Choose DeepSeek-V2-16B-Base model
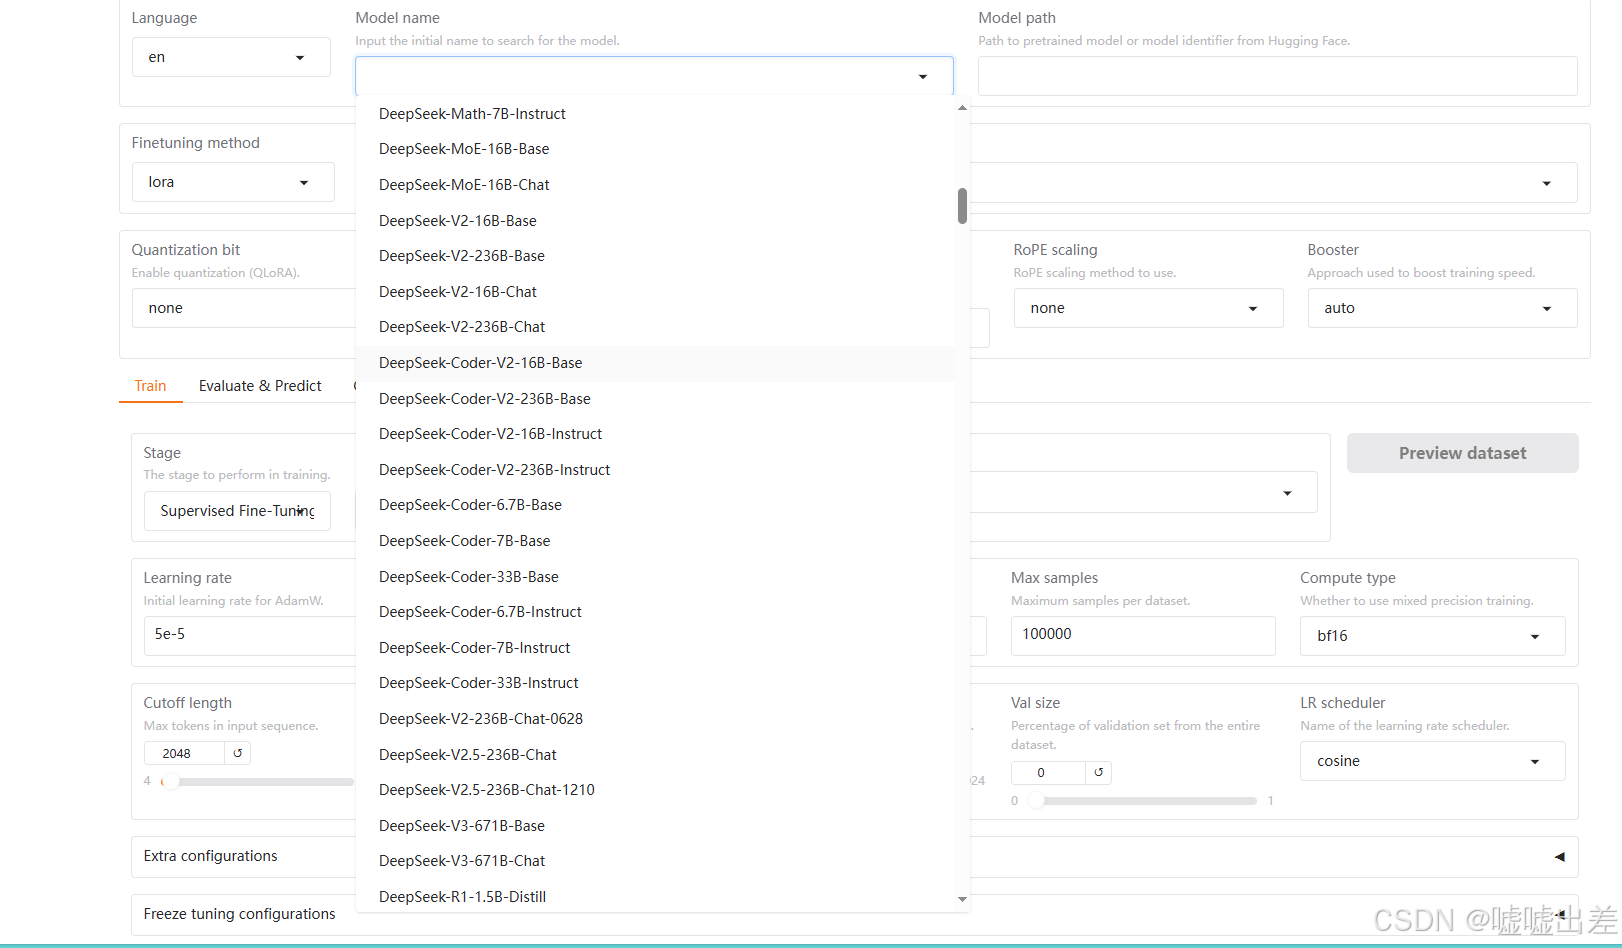1622x948 pixels. point(655,221)
